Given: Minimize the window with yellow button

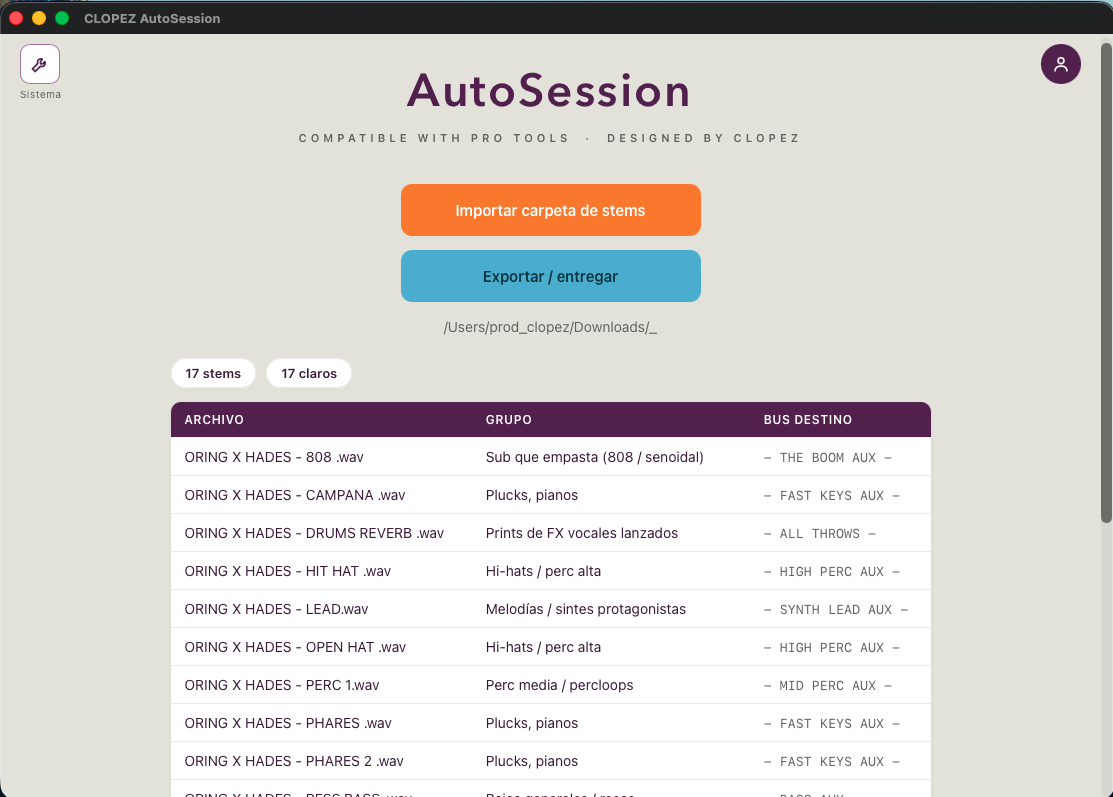Looking at the screenshot, I should [x=39, y=18].
